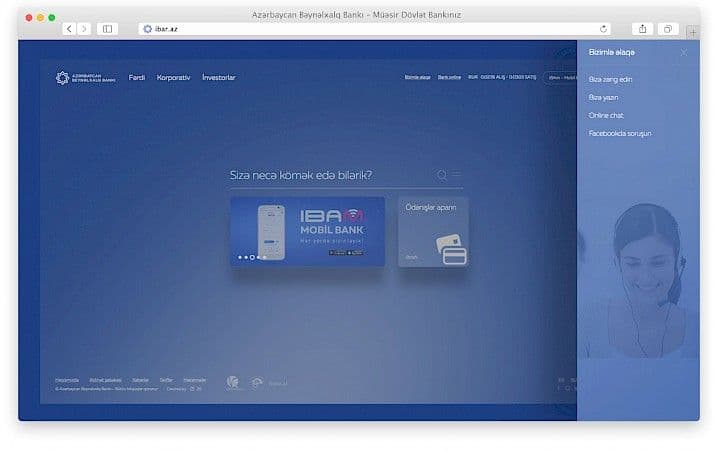Toggle the Safari sidebar button
Screen dimensions: 717x451
(107, 29)
